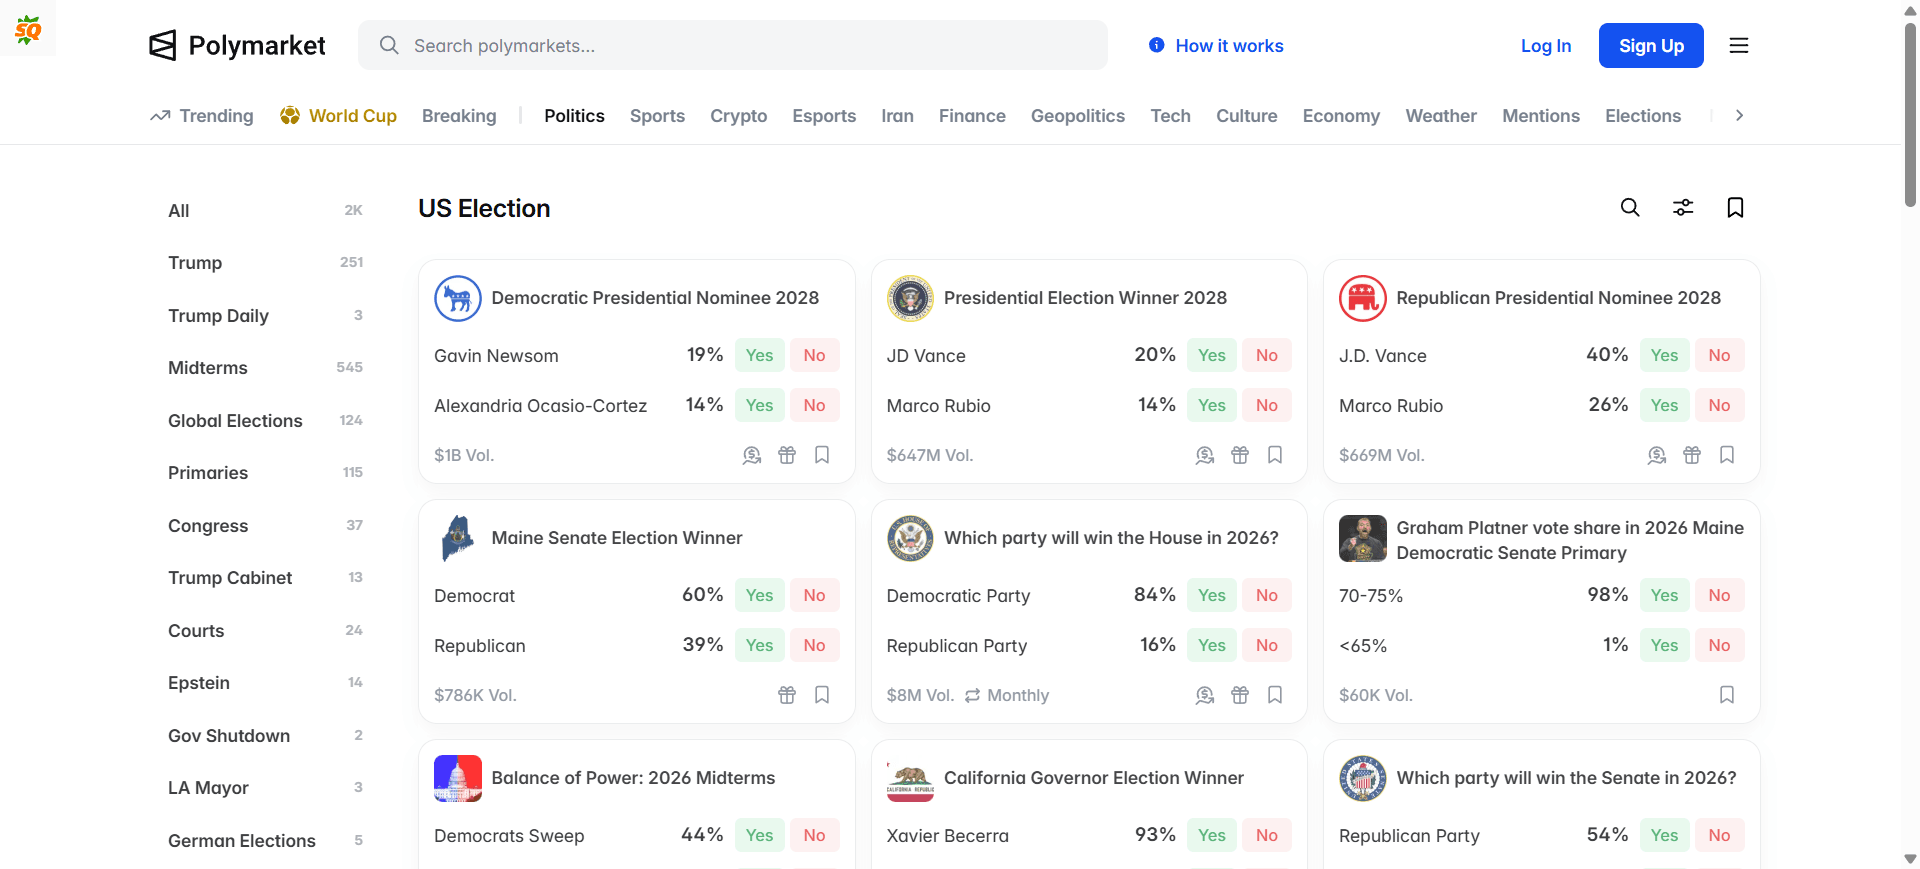Buy Yes on Democrat in Maine Senate
Image resolution: width=1920 pixels, height=869 pixels.
coord(759,595)
